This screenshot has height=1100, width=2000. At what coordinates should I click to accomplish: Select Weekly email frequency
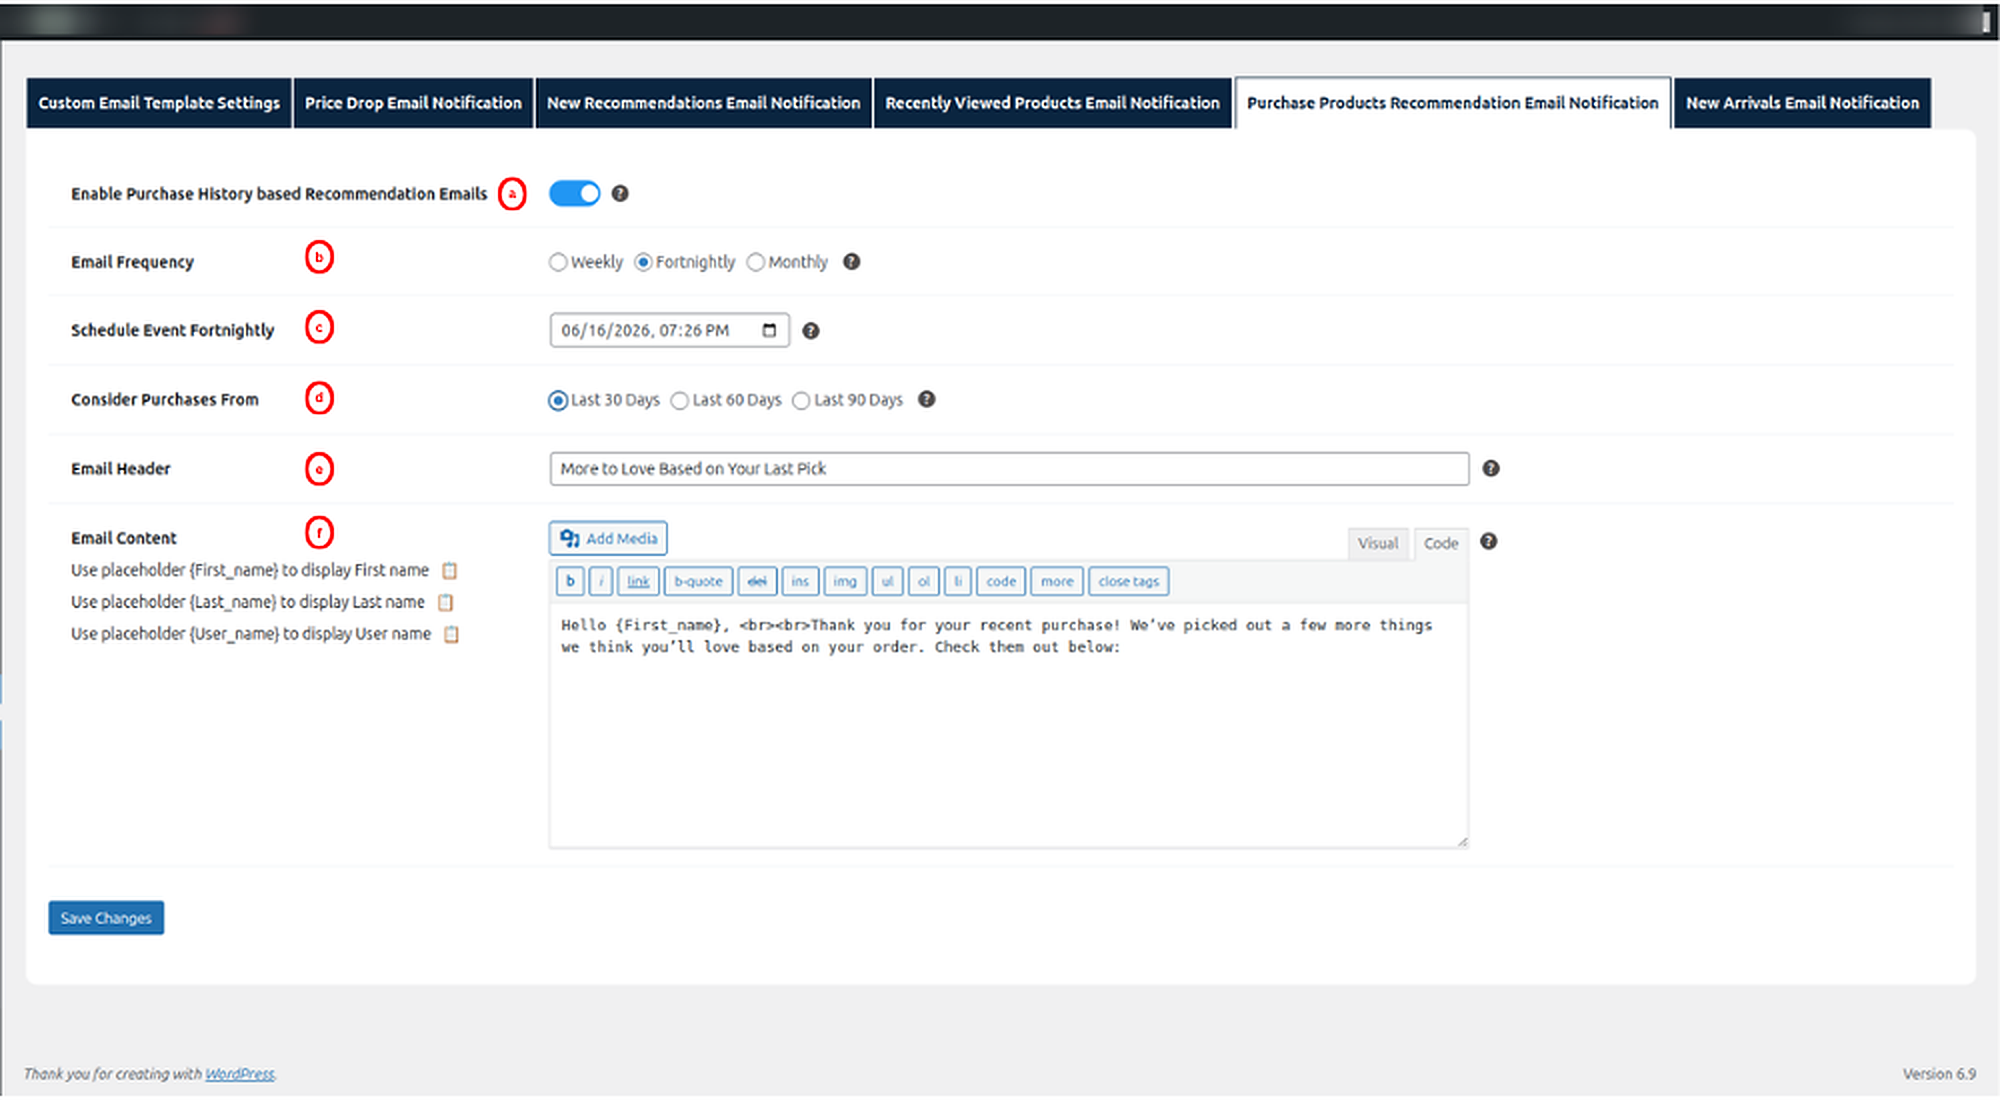[x=558, y=262]
